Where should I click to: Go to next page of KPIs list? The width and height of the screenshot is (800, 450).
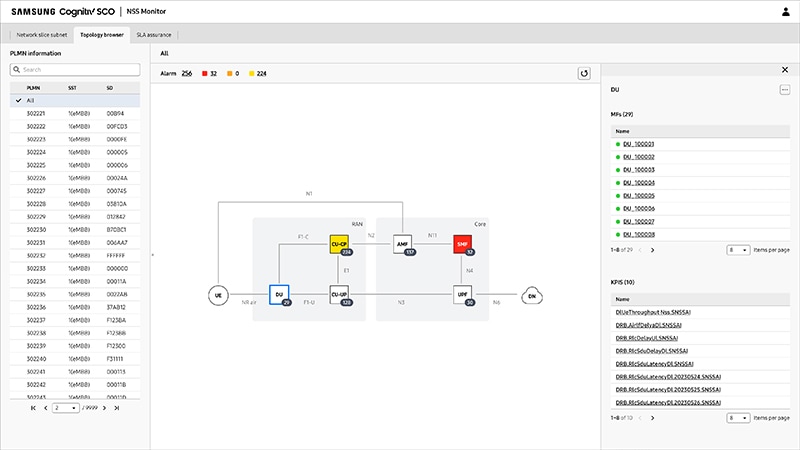(653, 418)
